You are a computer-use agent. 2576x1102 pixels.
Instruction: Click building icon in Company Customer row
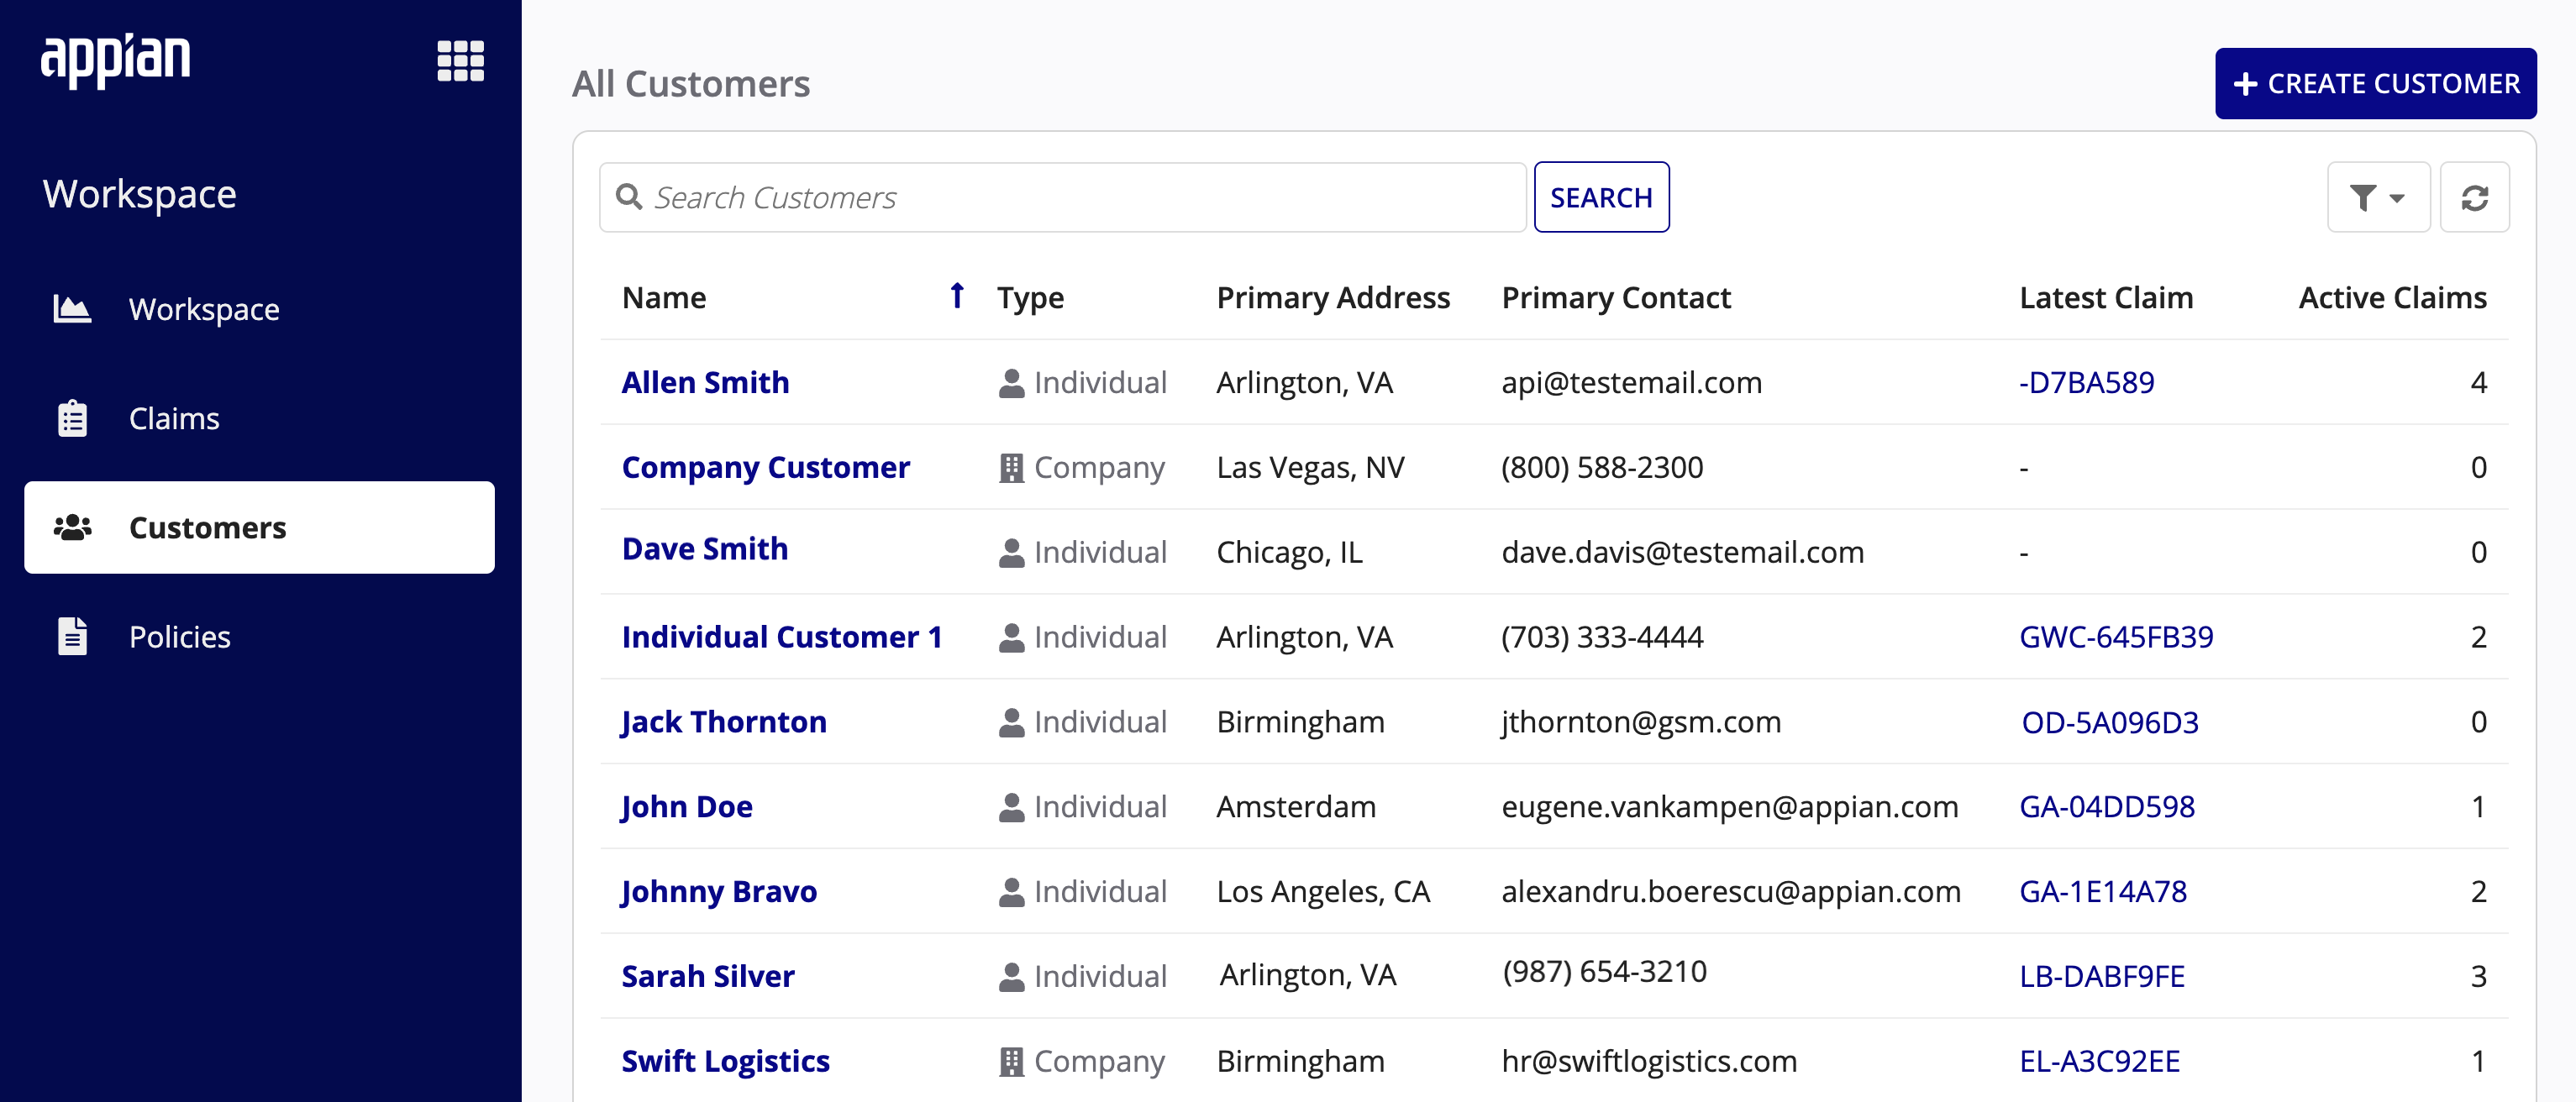click(x=1011, y=468)
